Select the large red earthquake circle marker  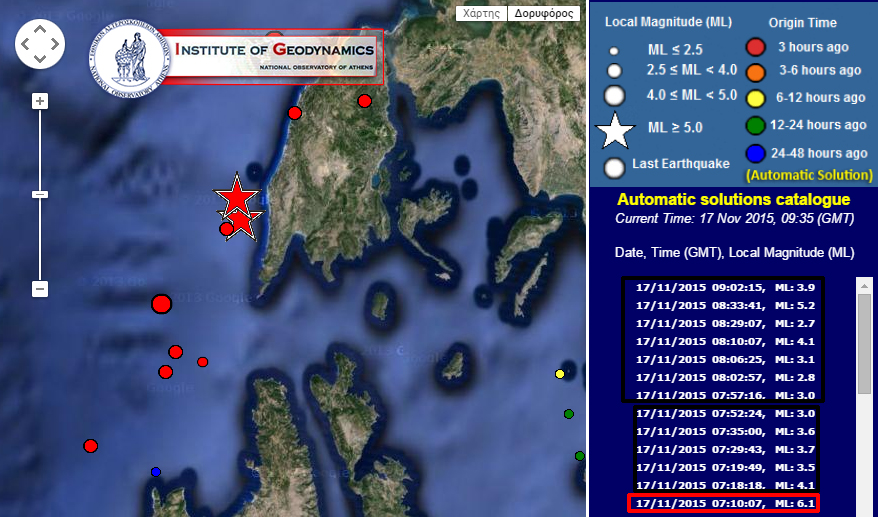pyautogui.click(x=161, y=303)
